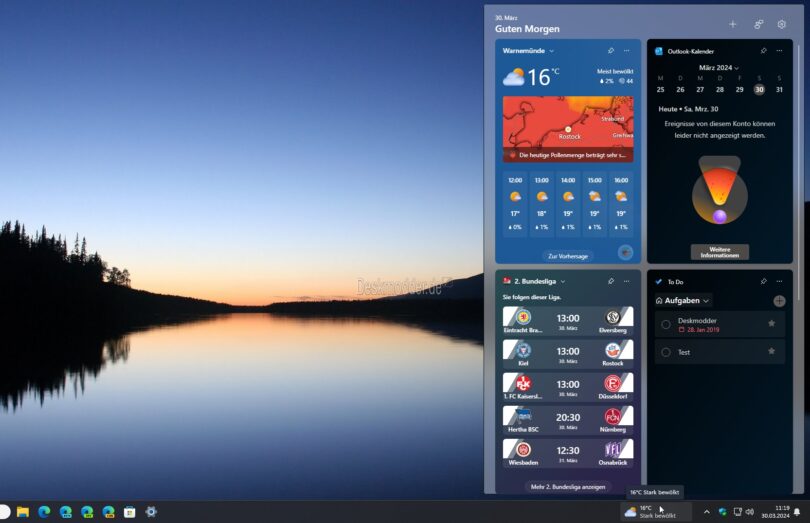Open File Explorer from the taskbar
810x523 pixels.
(x=22, y=511)
